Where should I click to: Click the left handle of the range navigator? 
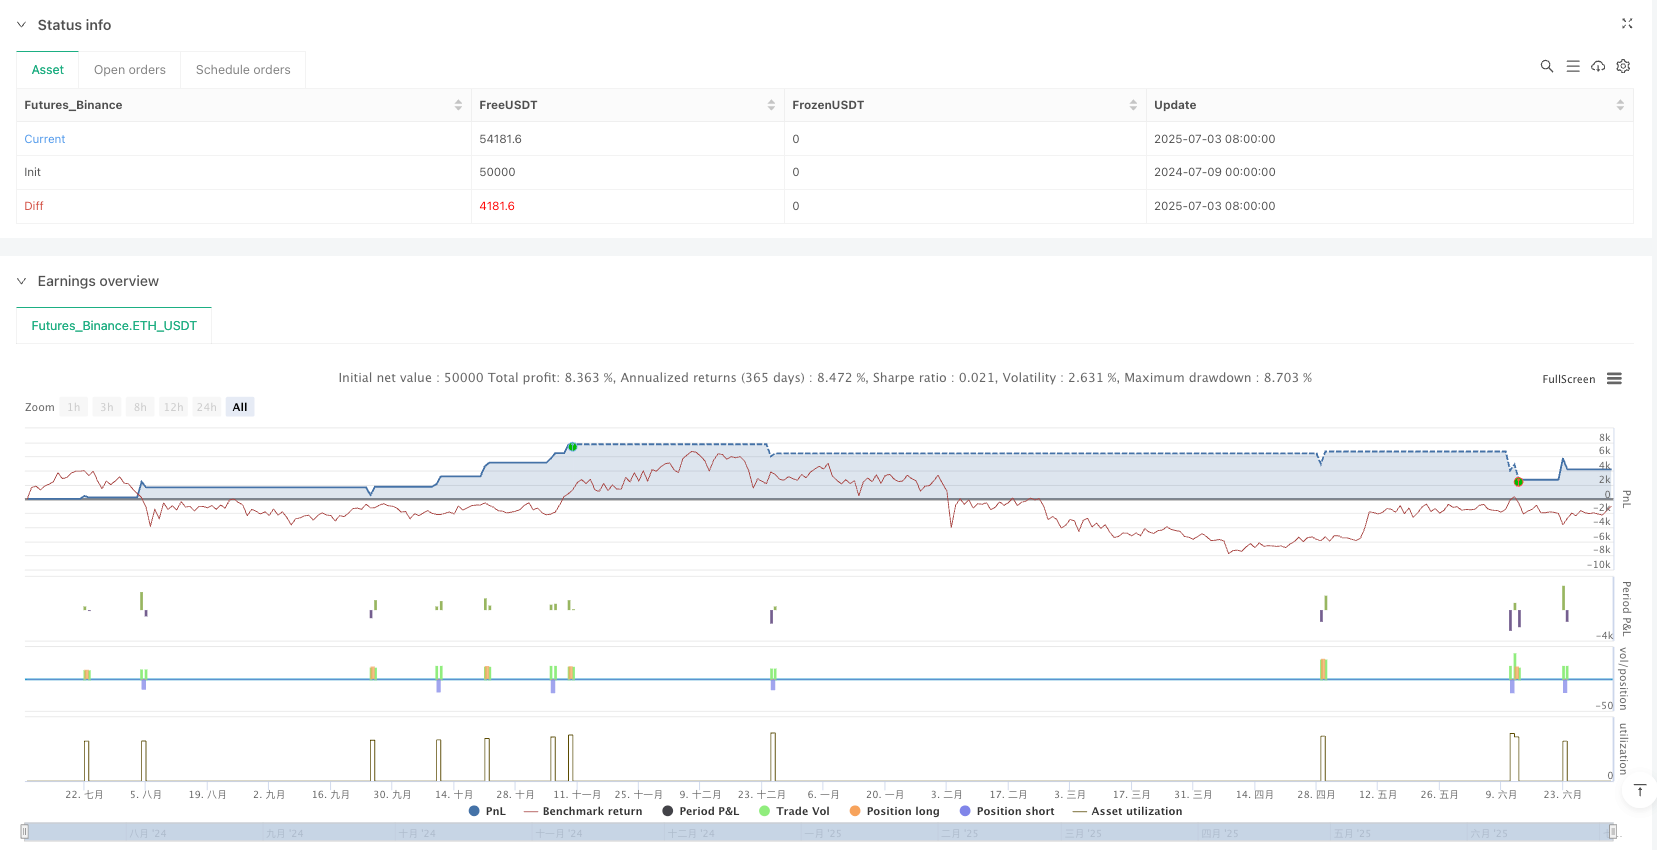click(25, 832)
